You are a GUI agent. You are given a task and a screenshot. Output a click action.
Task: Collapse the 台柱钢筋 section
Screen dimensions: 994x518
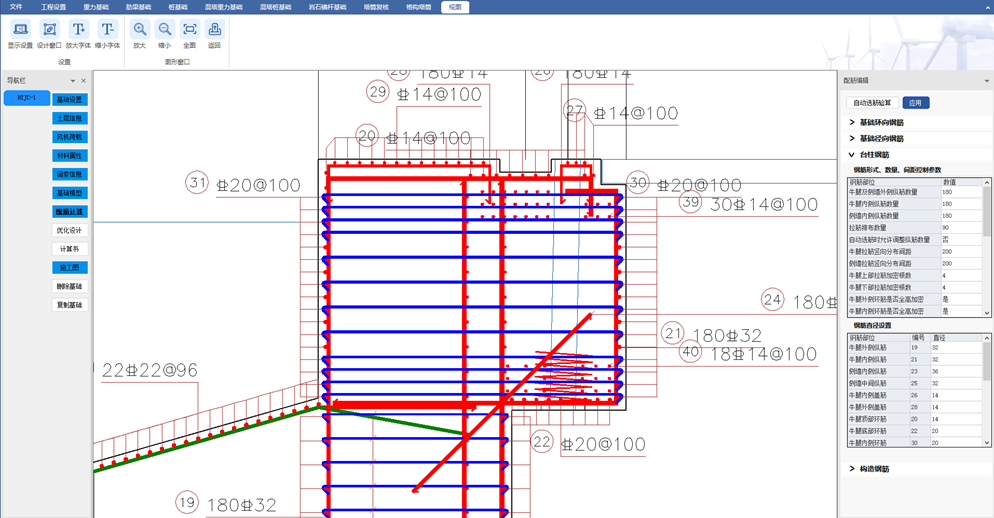(x=852, y=155)
